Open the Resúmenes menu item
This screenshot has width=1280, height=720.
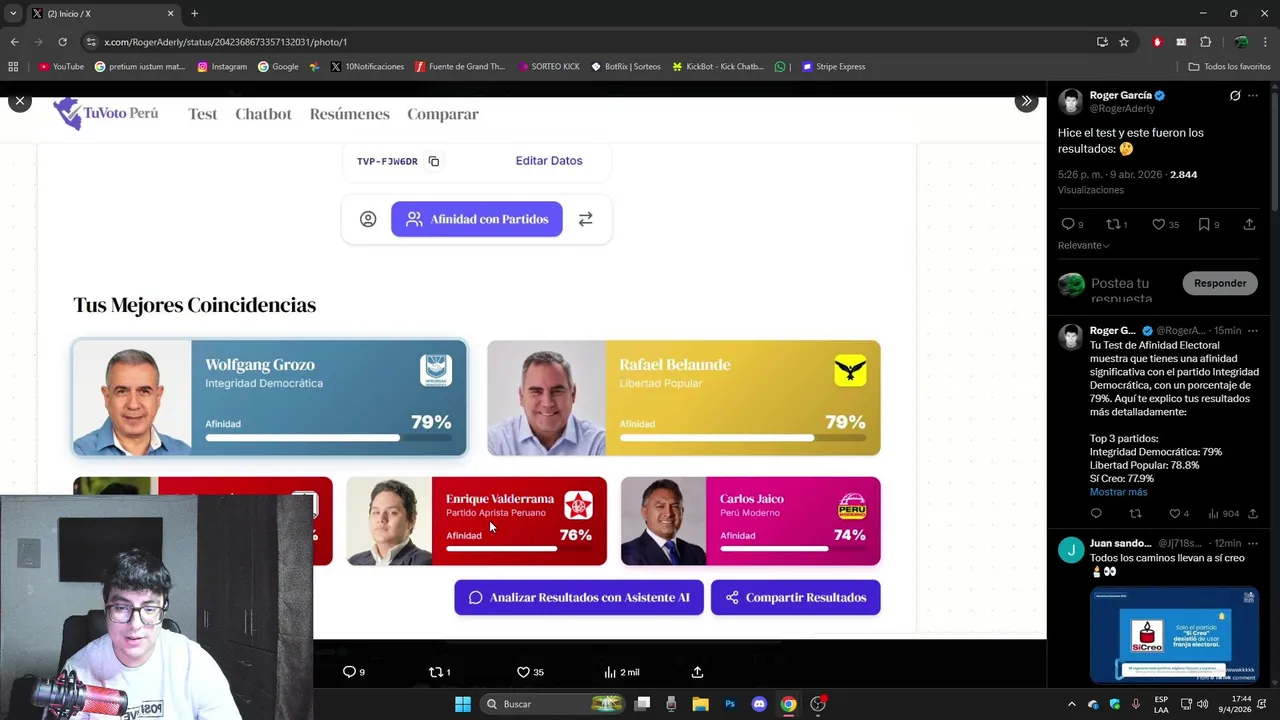[349, 114]
